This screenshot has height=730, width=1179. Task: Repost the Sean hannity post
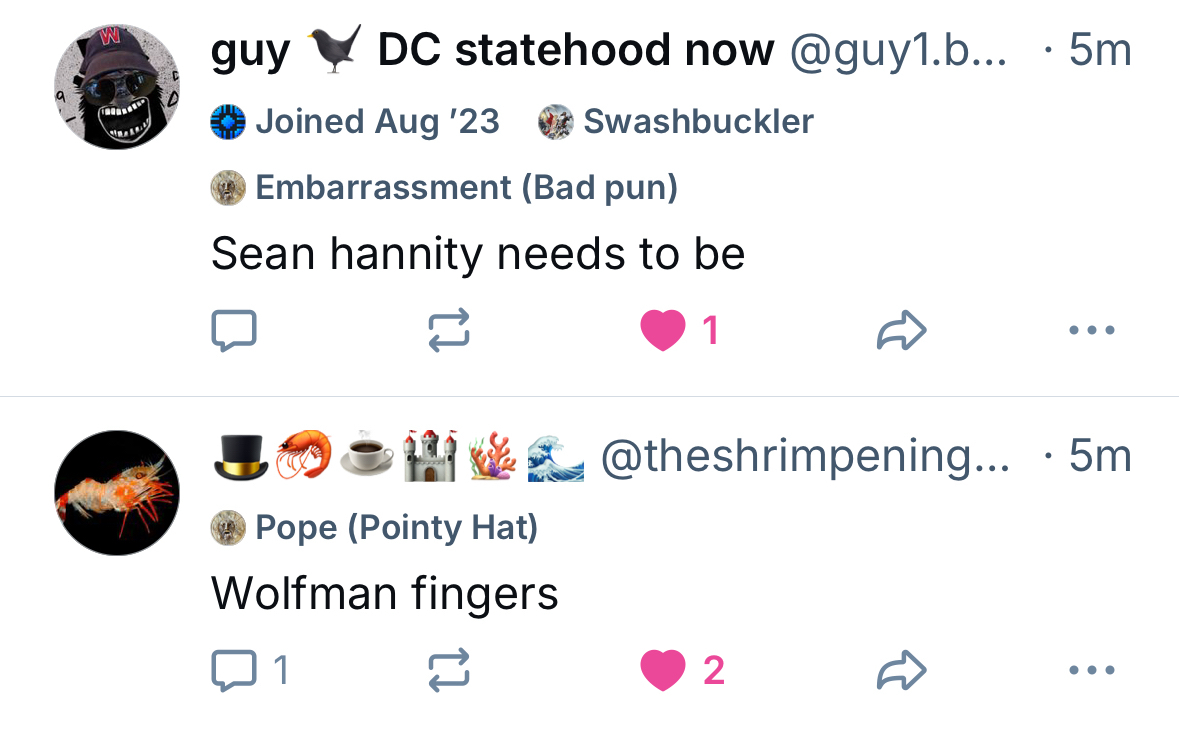point(449,330)
